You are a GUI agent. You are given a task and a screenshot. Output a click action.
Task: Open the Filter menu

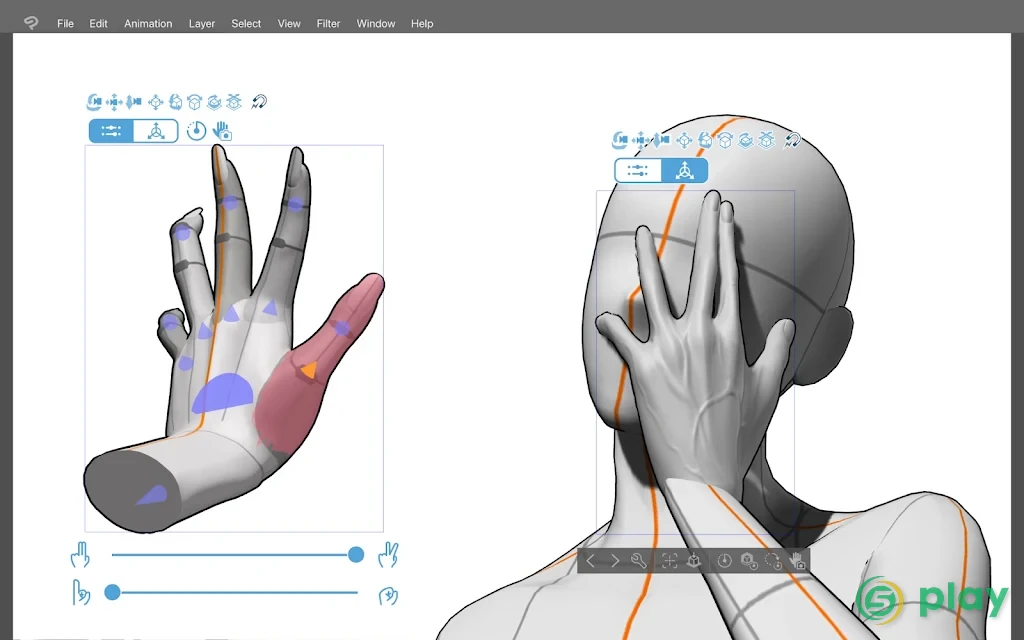(x=328, y=24)
